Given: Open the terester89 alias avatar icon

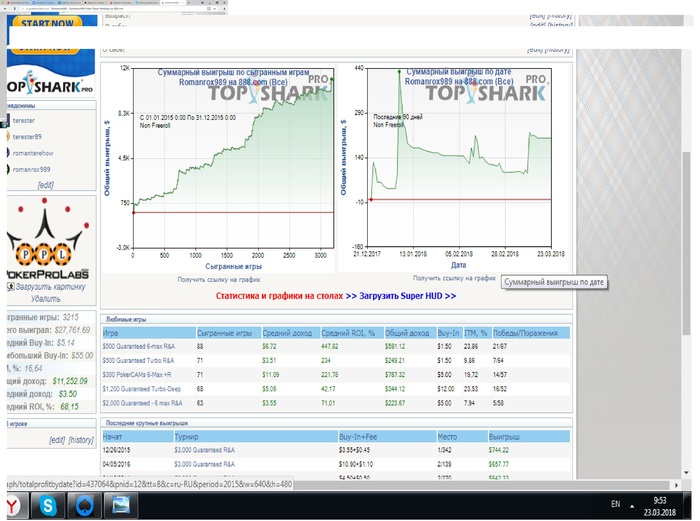Looking at the screenshot, I should (x=8, y=137).
